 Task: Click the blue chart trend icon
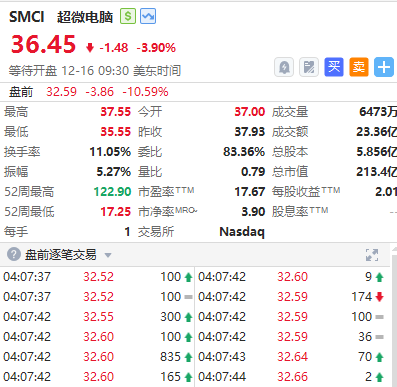click(148, 16)
